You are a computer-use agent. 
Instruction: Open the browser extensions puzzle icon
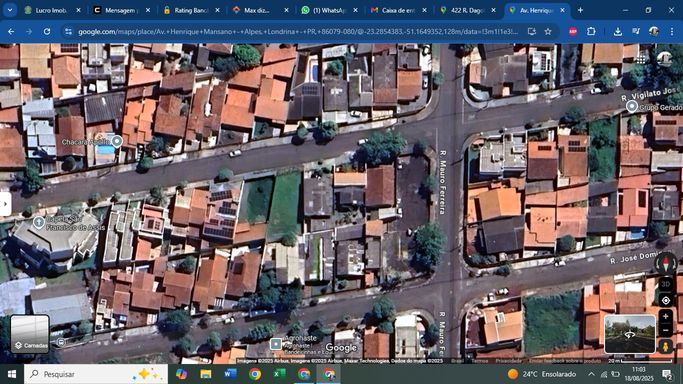coord(591,31)
